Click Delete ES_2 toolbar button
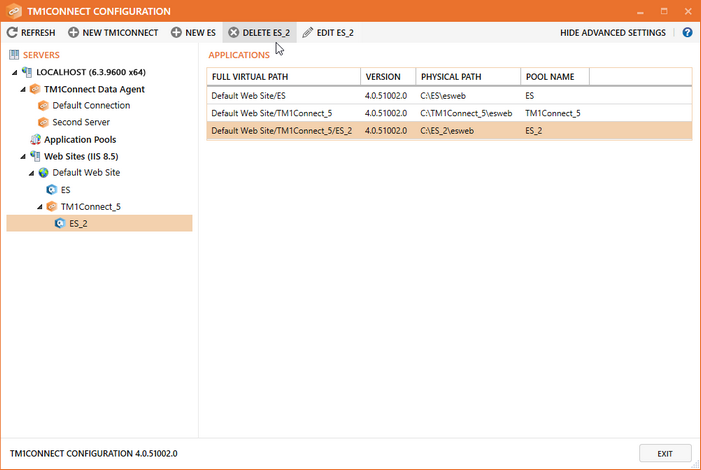Screen dimensions: 701x470 [259, 33]
